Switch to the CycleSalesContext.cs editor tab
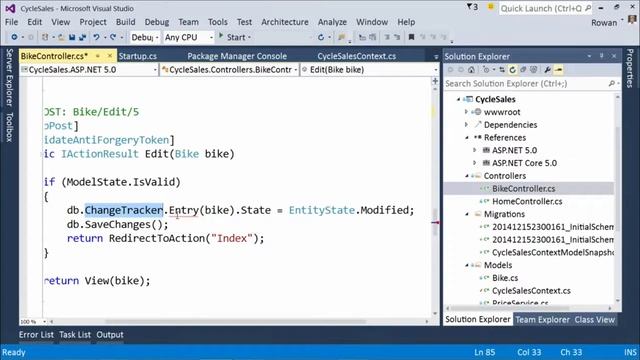 point(356,56)
